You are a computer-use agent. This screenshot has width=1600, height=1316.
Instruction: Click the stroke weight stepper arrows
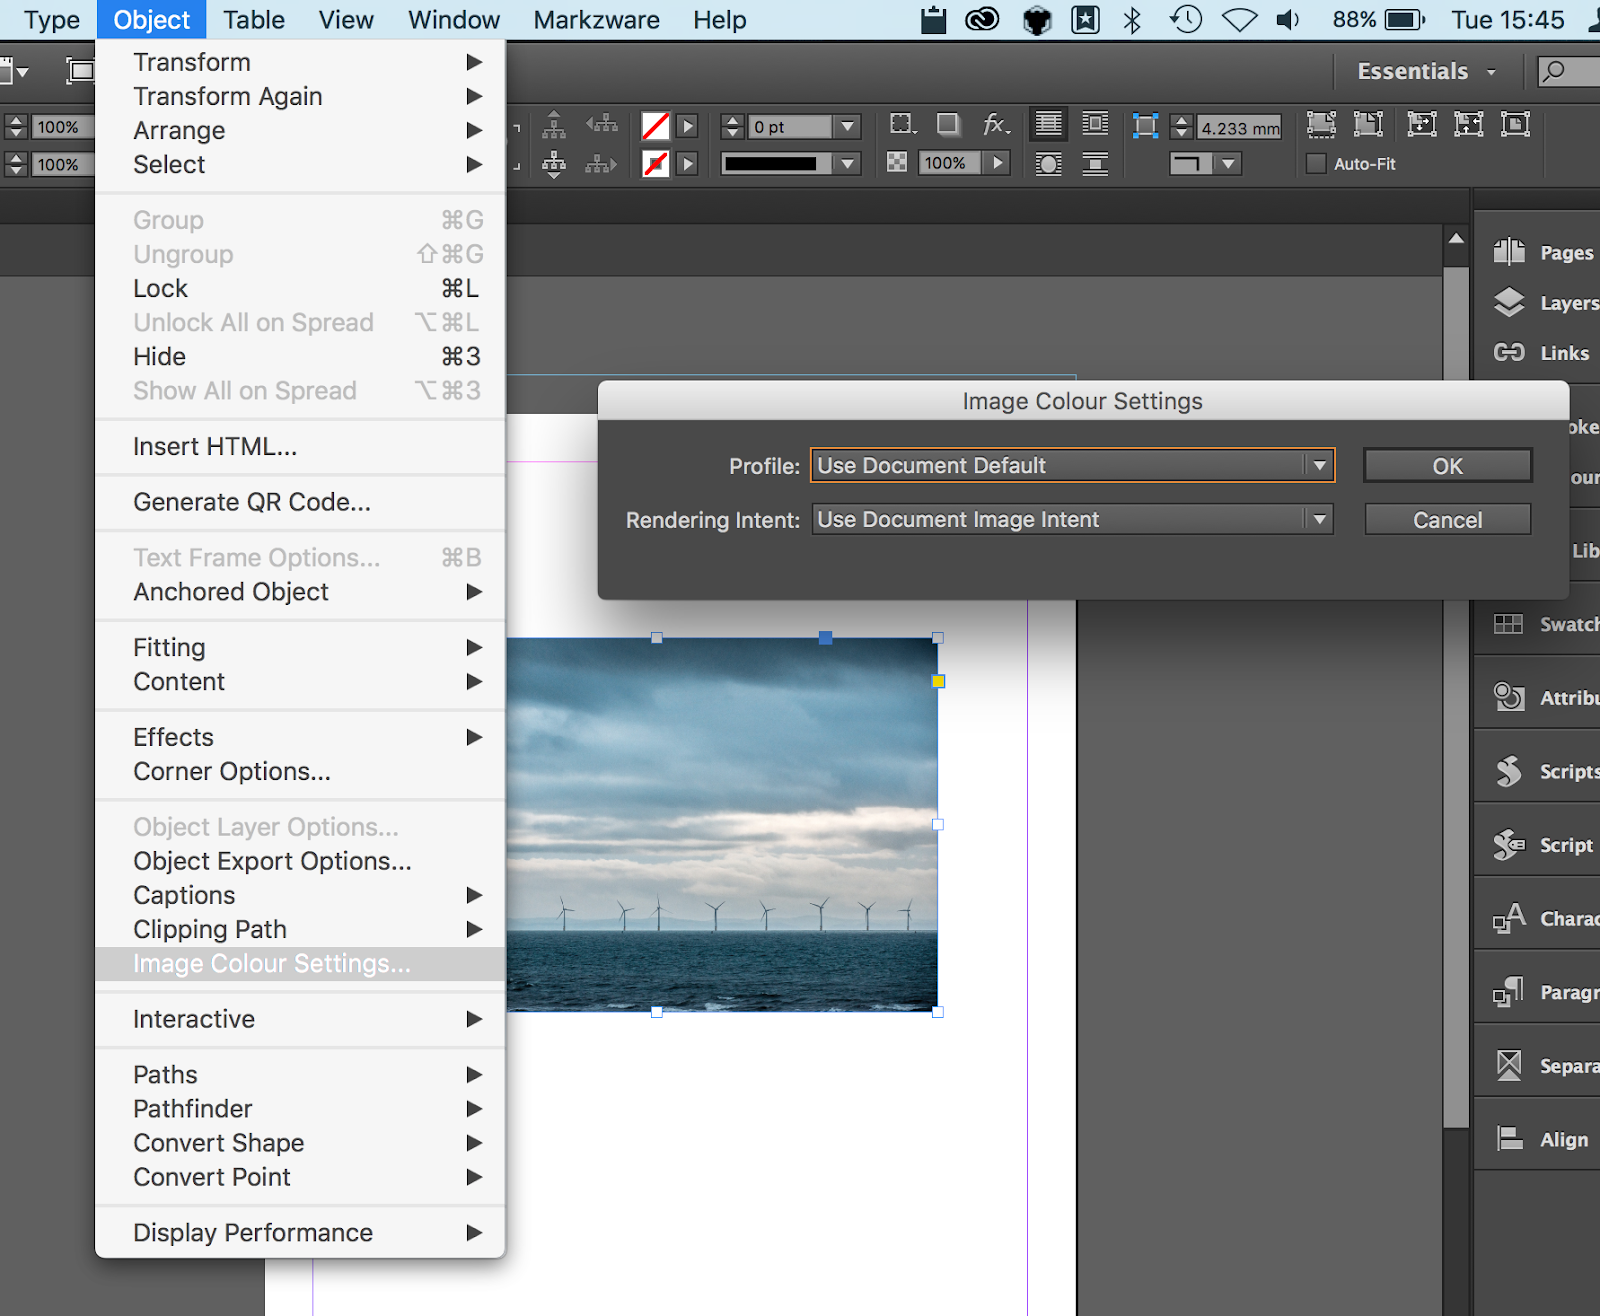coord(733,126)
